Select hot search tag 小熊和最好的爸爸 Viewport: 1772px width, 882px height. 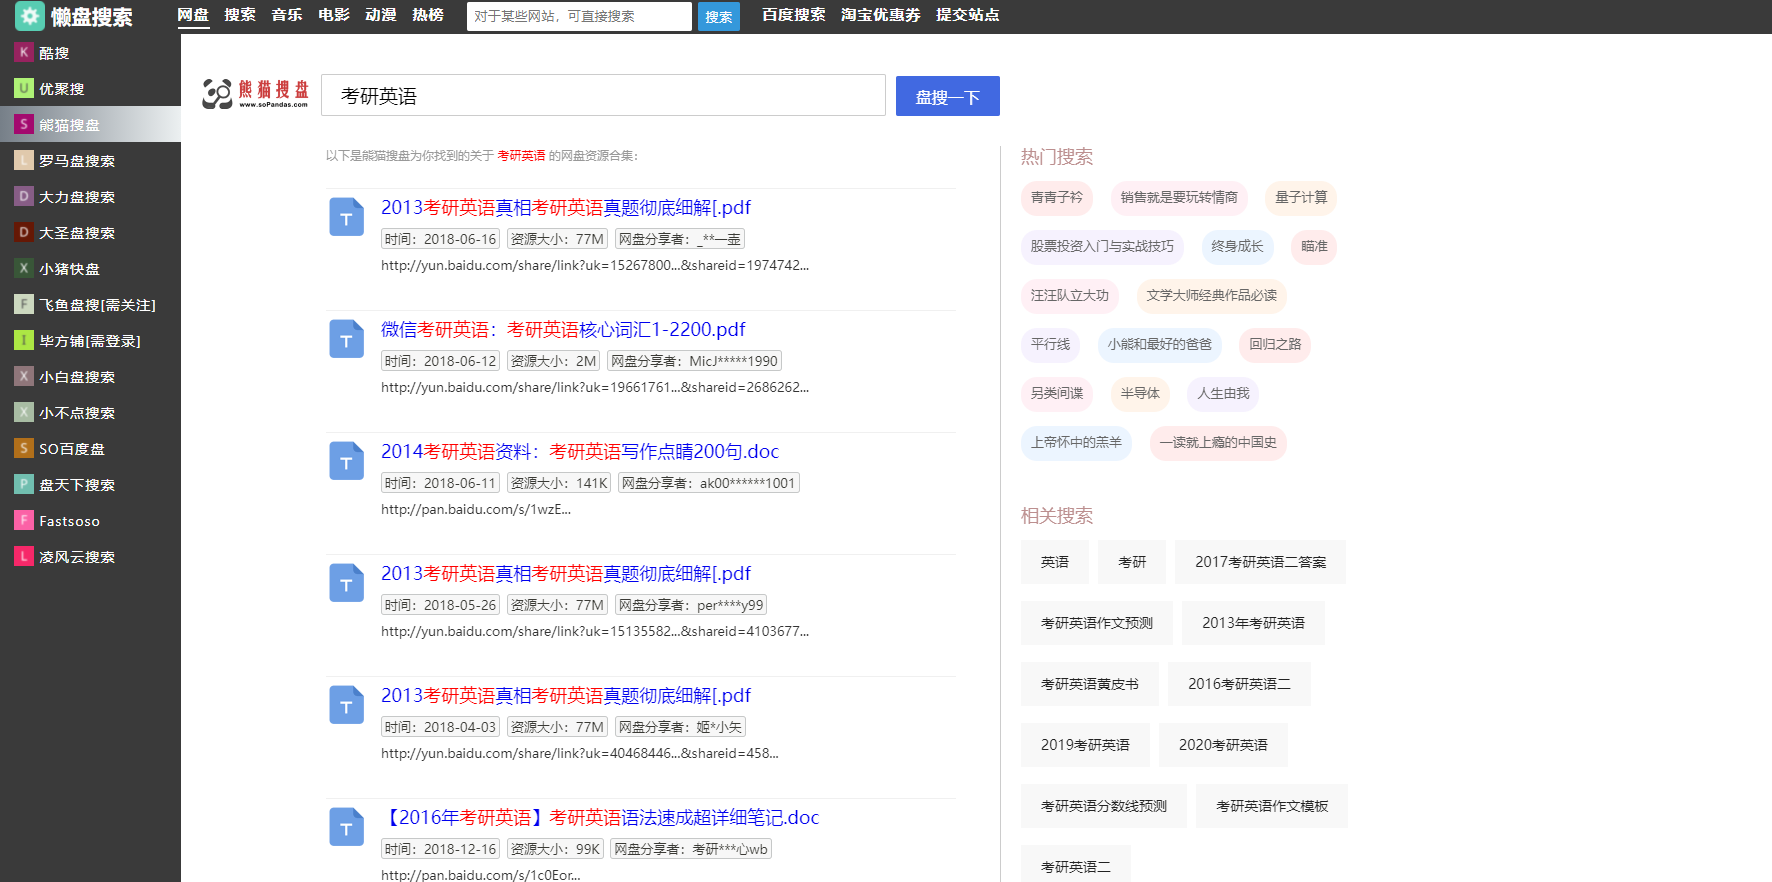[1159, 345]
